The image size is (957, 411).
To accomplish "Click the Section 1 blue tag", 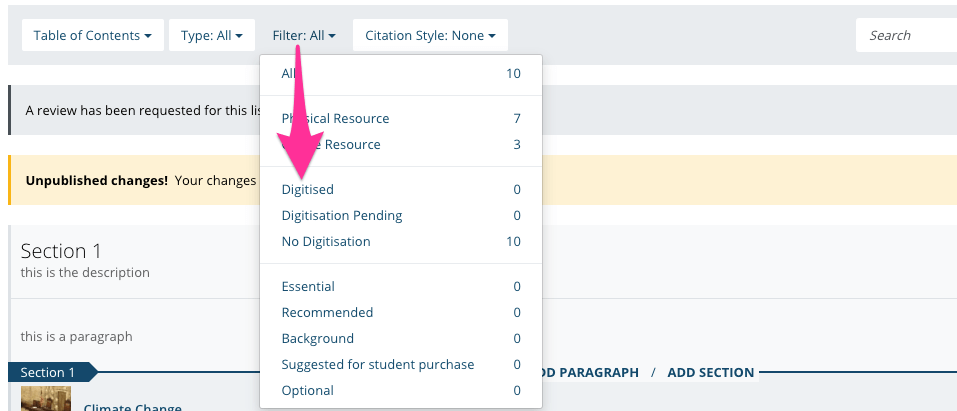I will coord(48,372).
